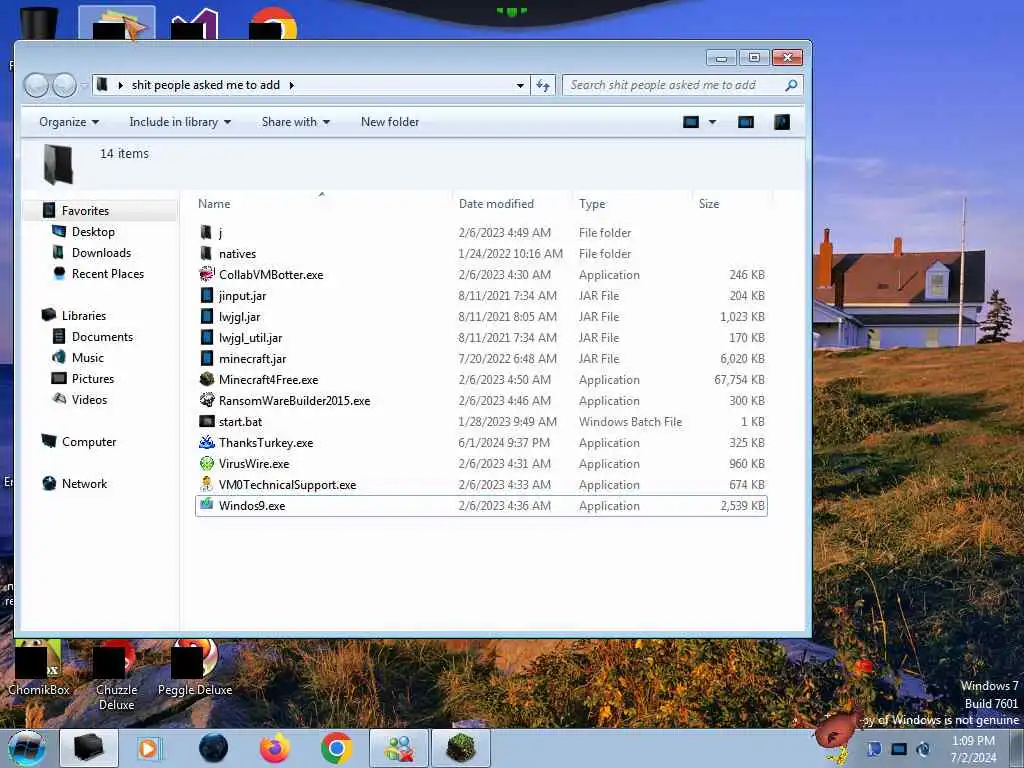Expand the root breadcrumb arrow
The height and width of the screenshot is (768, 1024).
point(120,85)
